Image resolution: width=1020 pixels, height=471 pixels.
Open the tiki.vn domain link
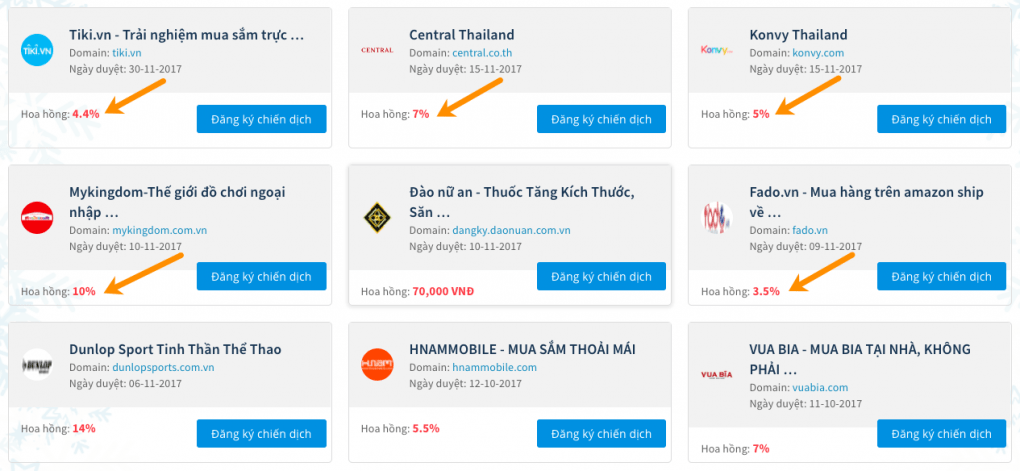pyautogui.click(x=127, y=52)
